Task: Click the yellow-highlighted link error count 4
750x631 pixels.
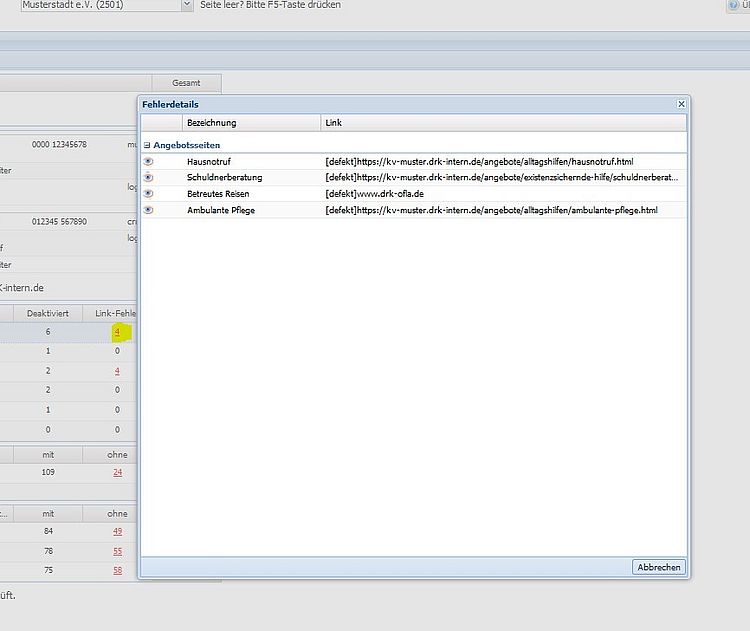Action: point(117,331)
